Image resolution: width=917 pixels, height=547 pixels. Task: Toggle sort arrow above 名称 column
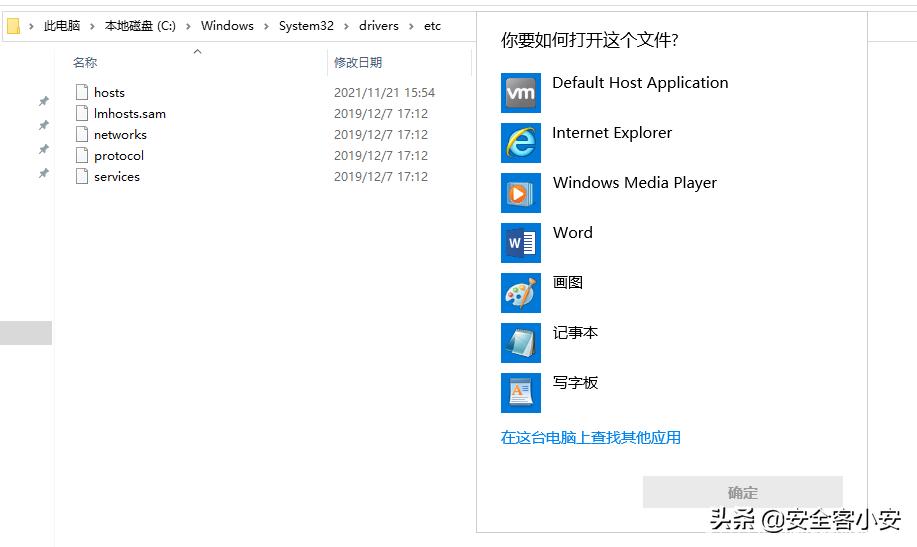coord(198,51)
